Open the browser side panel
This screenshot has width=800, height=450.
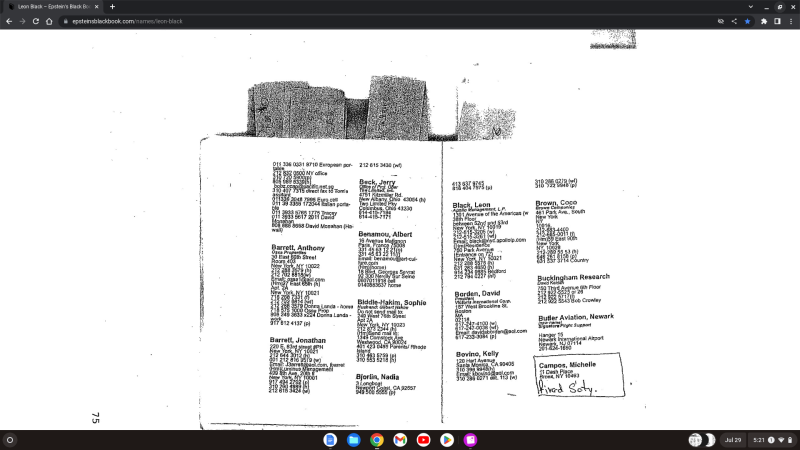click(777, 21)
